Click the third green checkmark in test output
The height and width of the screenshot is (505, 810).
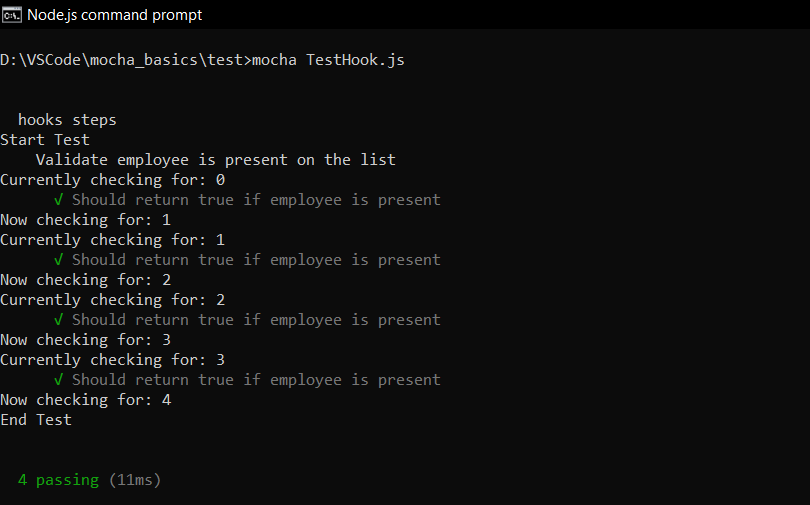(x=60, y=320)
